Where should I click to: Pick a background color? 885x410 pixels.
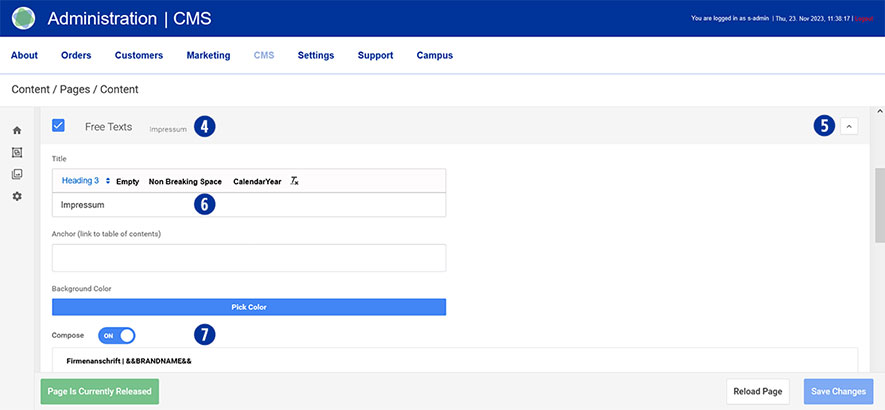point(249,307)
